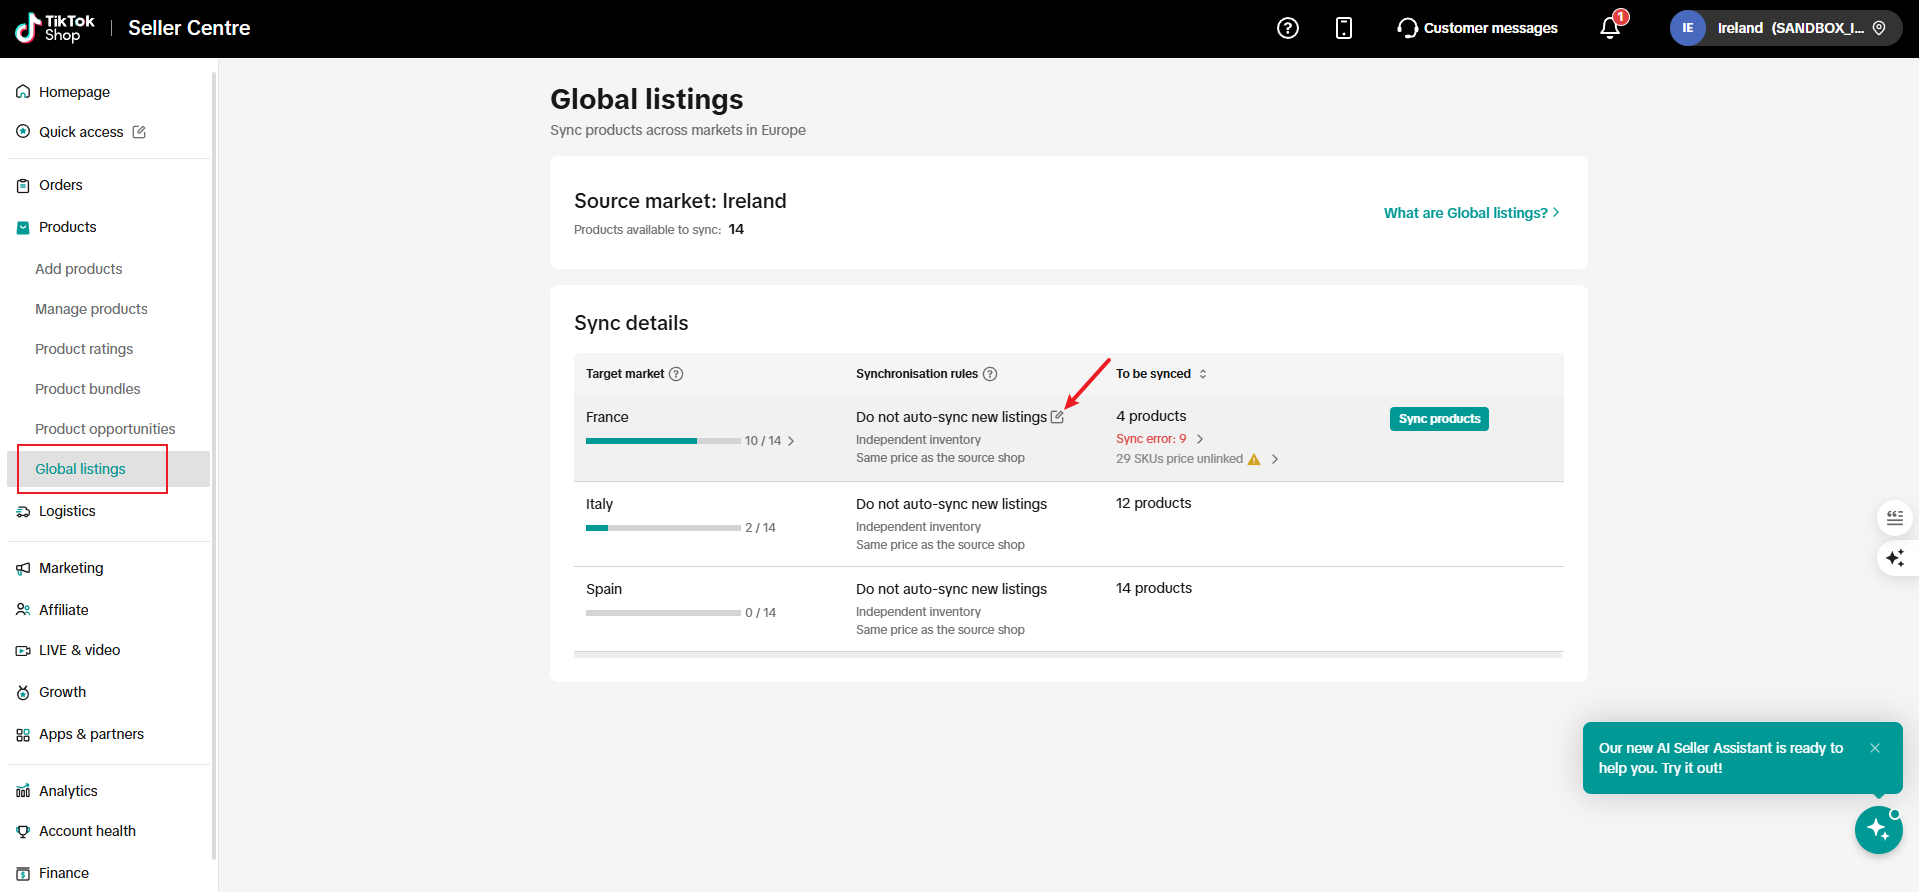
Task: Click the Apps & partners grid icon
Action: tap(23, 734)
